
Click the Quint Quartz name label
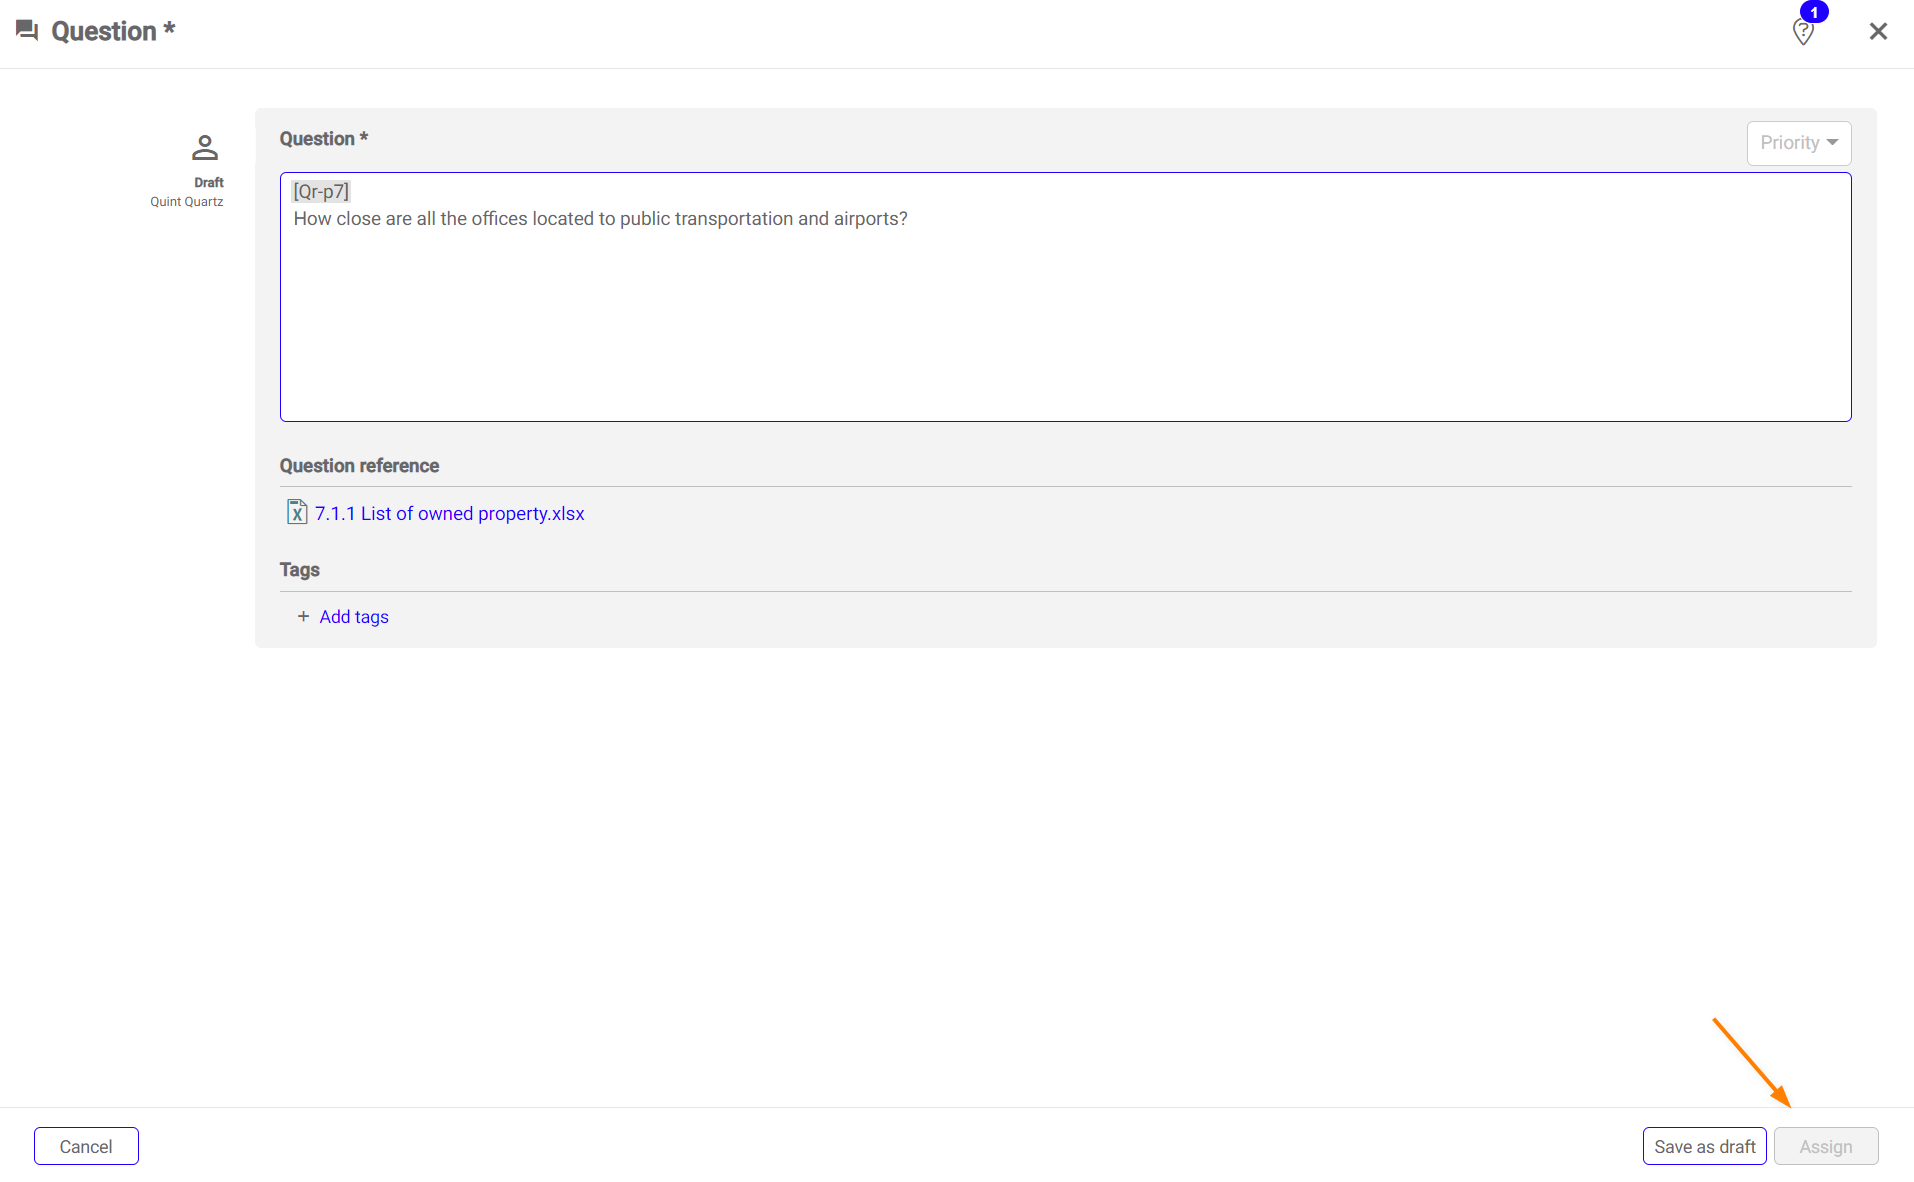click(x=187, y=202)
